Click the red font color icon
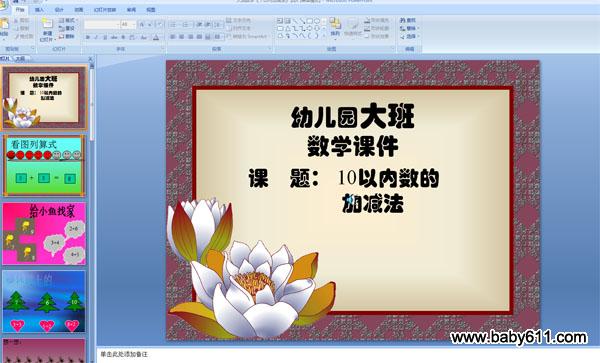Viewport: 600px width, 363px height. click(156, 37)
